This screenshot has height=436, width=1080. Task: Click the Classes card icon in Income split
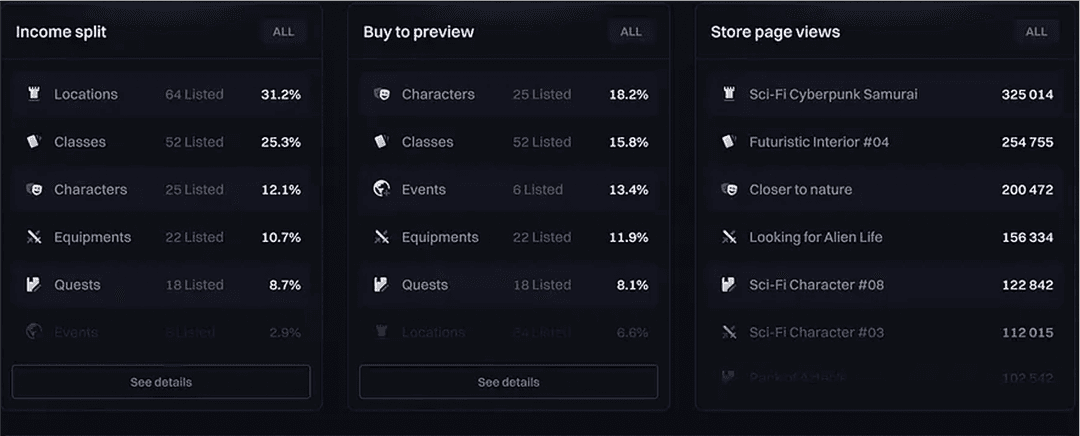click(x=34, y=142)
